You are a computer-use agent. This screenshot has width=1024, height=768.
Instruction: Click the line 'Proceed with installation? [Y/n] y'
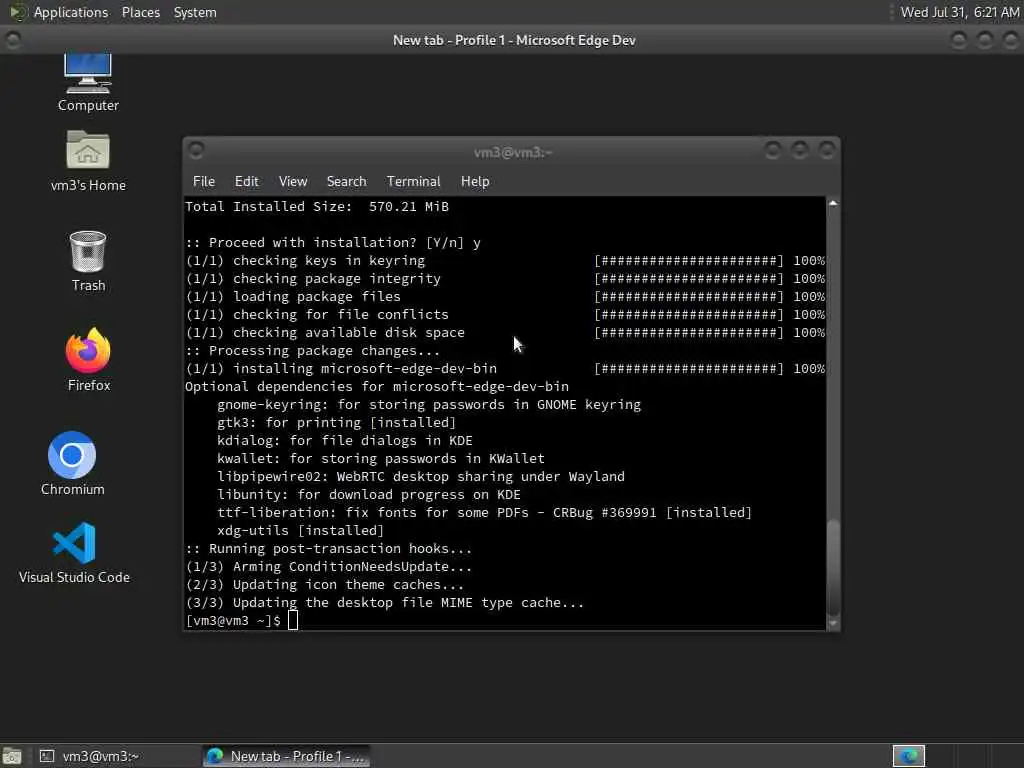coord(333,242)
